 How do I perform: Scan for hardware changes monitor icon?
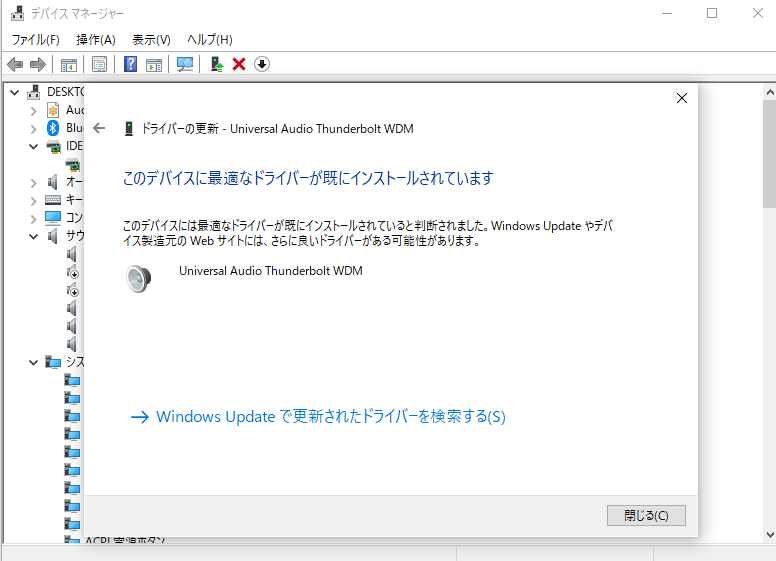185,64
